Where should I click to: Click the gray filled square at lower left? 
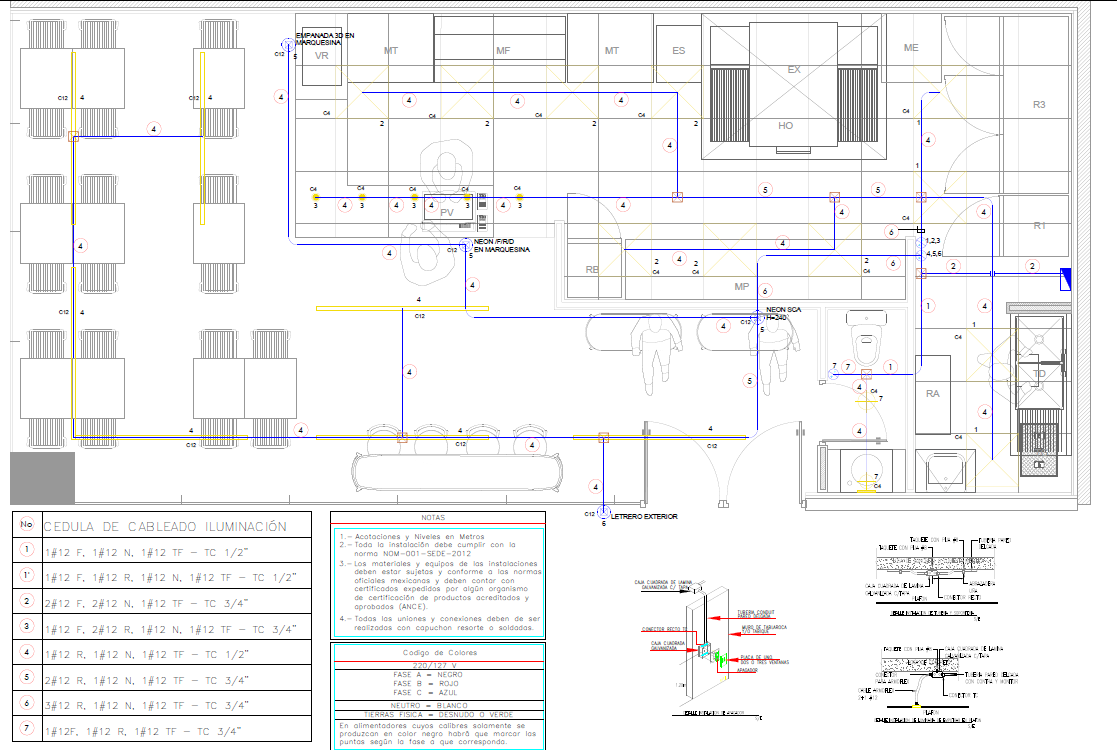[x=42, y=477]
